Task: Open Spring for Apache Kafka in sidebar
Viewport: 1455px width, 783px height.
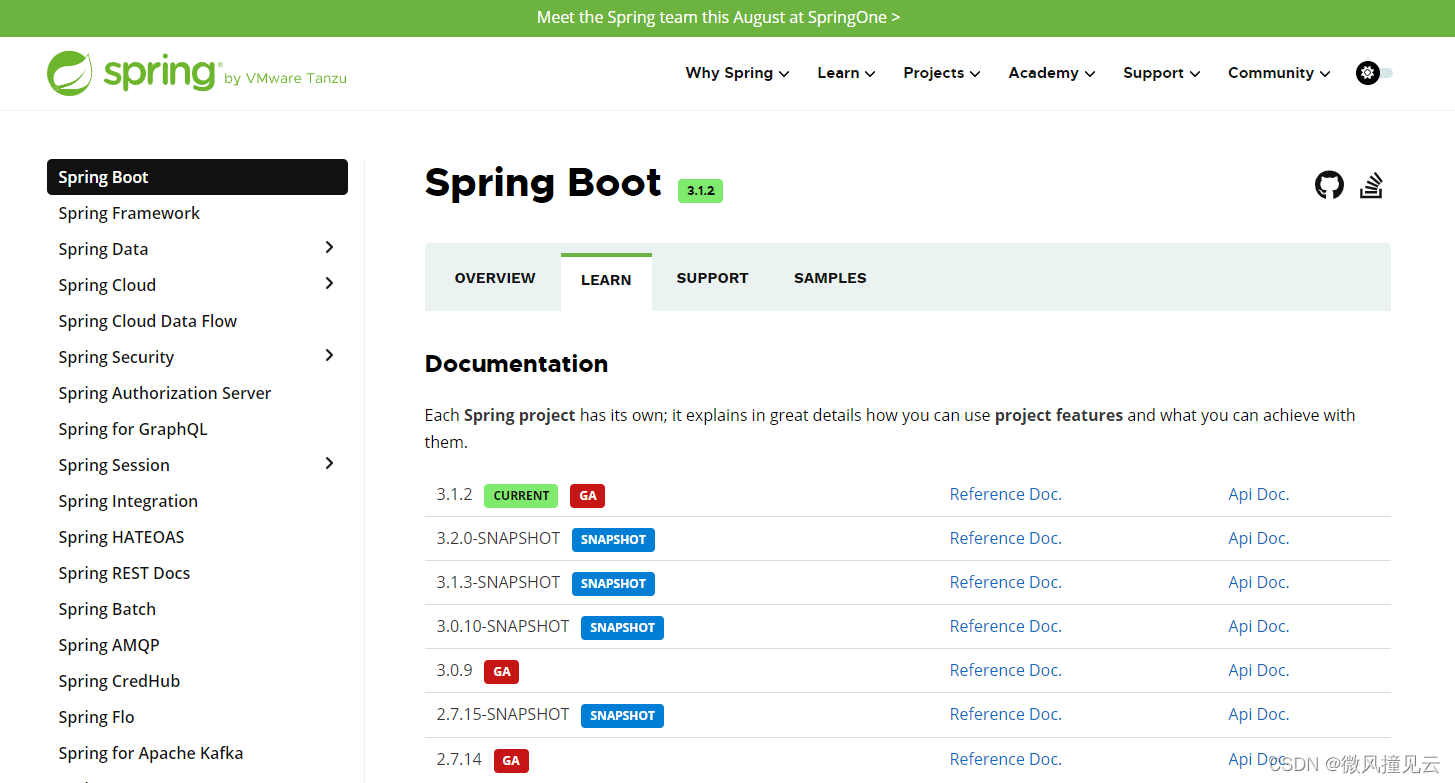Action: pos(150,753)
